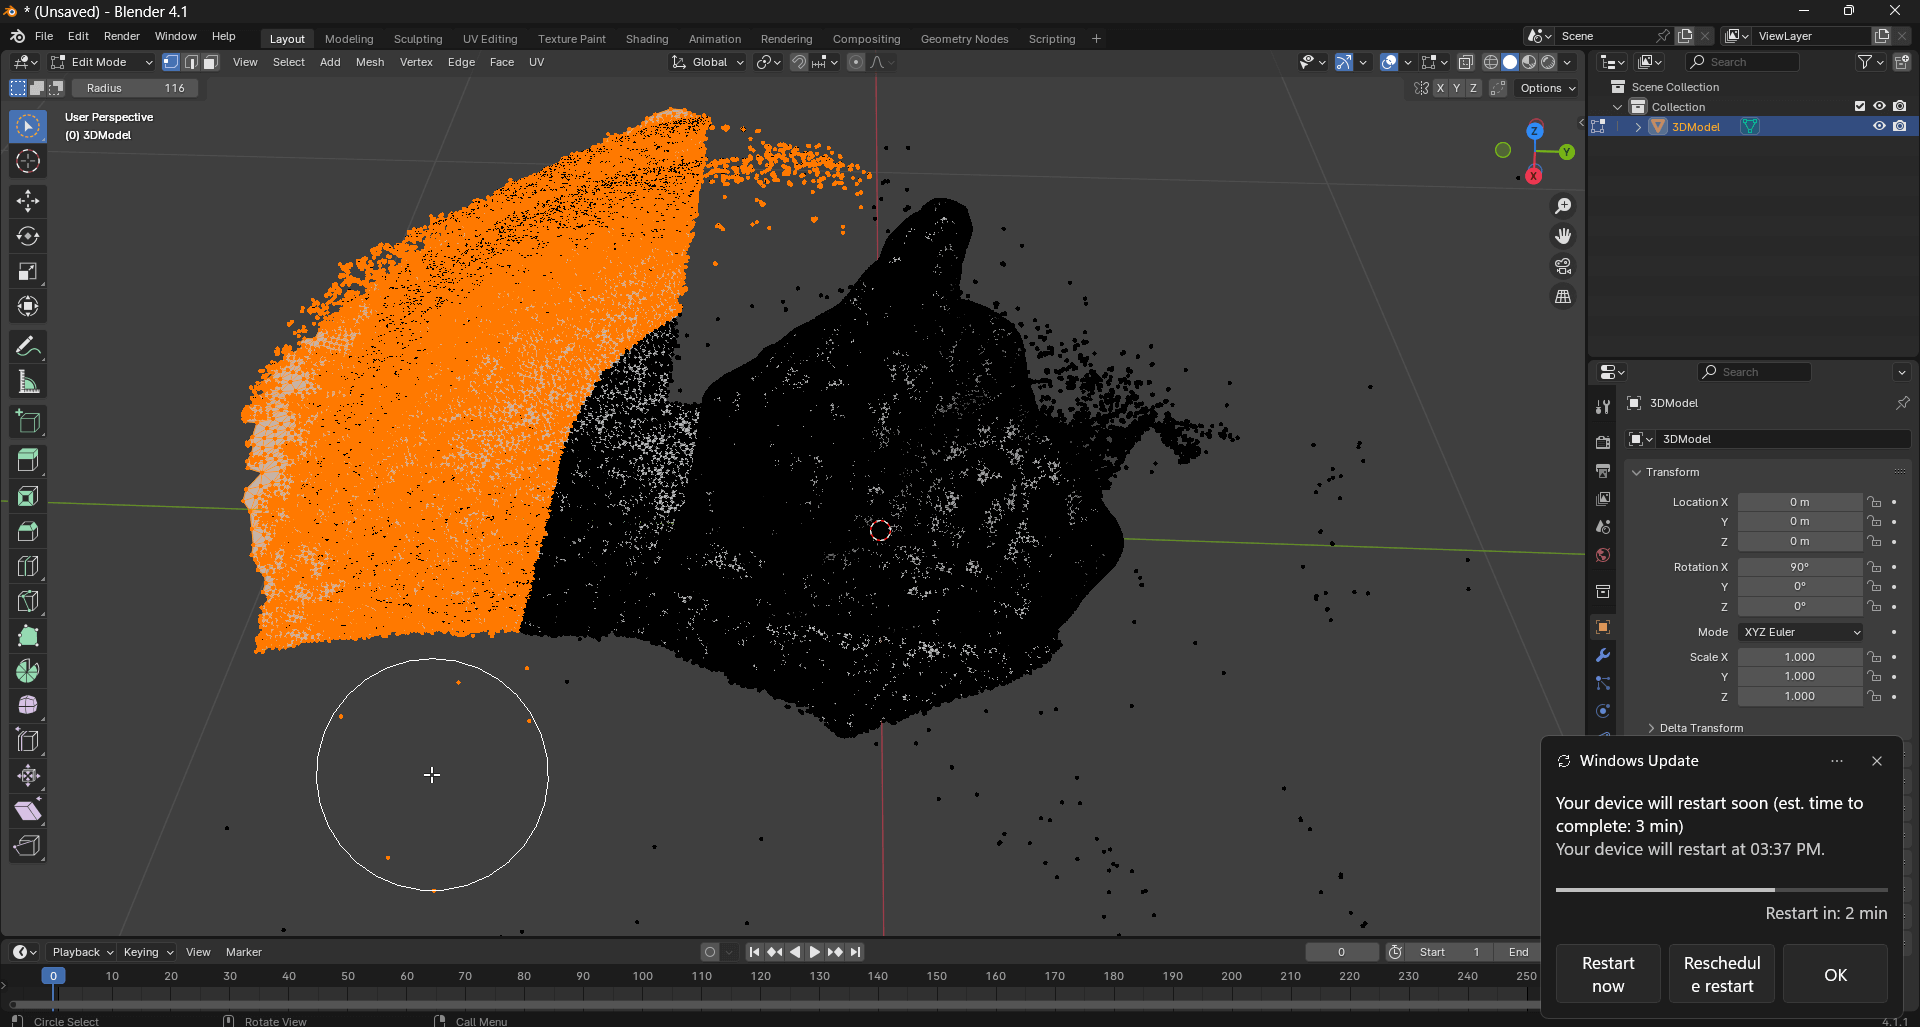1920x1027 pixels.
Task: Select the Rip Region tool
Action: tap(28, 846)
